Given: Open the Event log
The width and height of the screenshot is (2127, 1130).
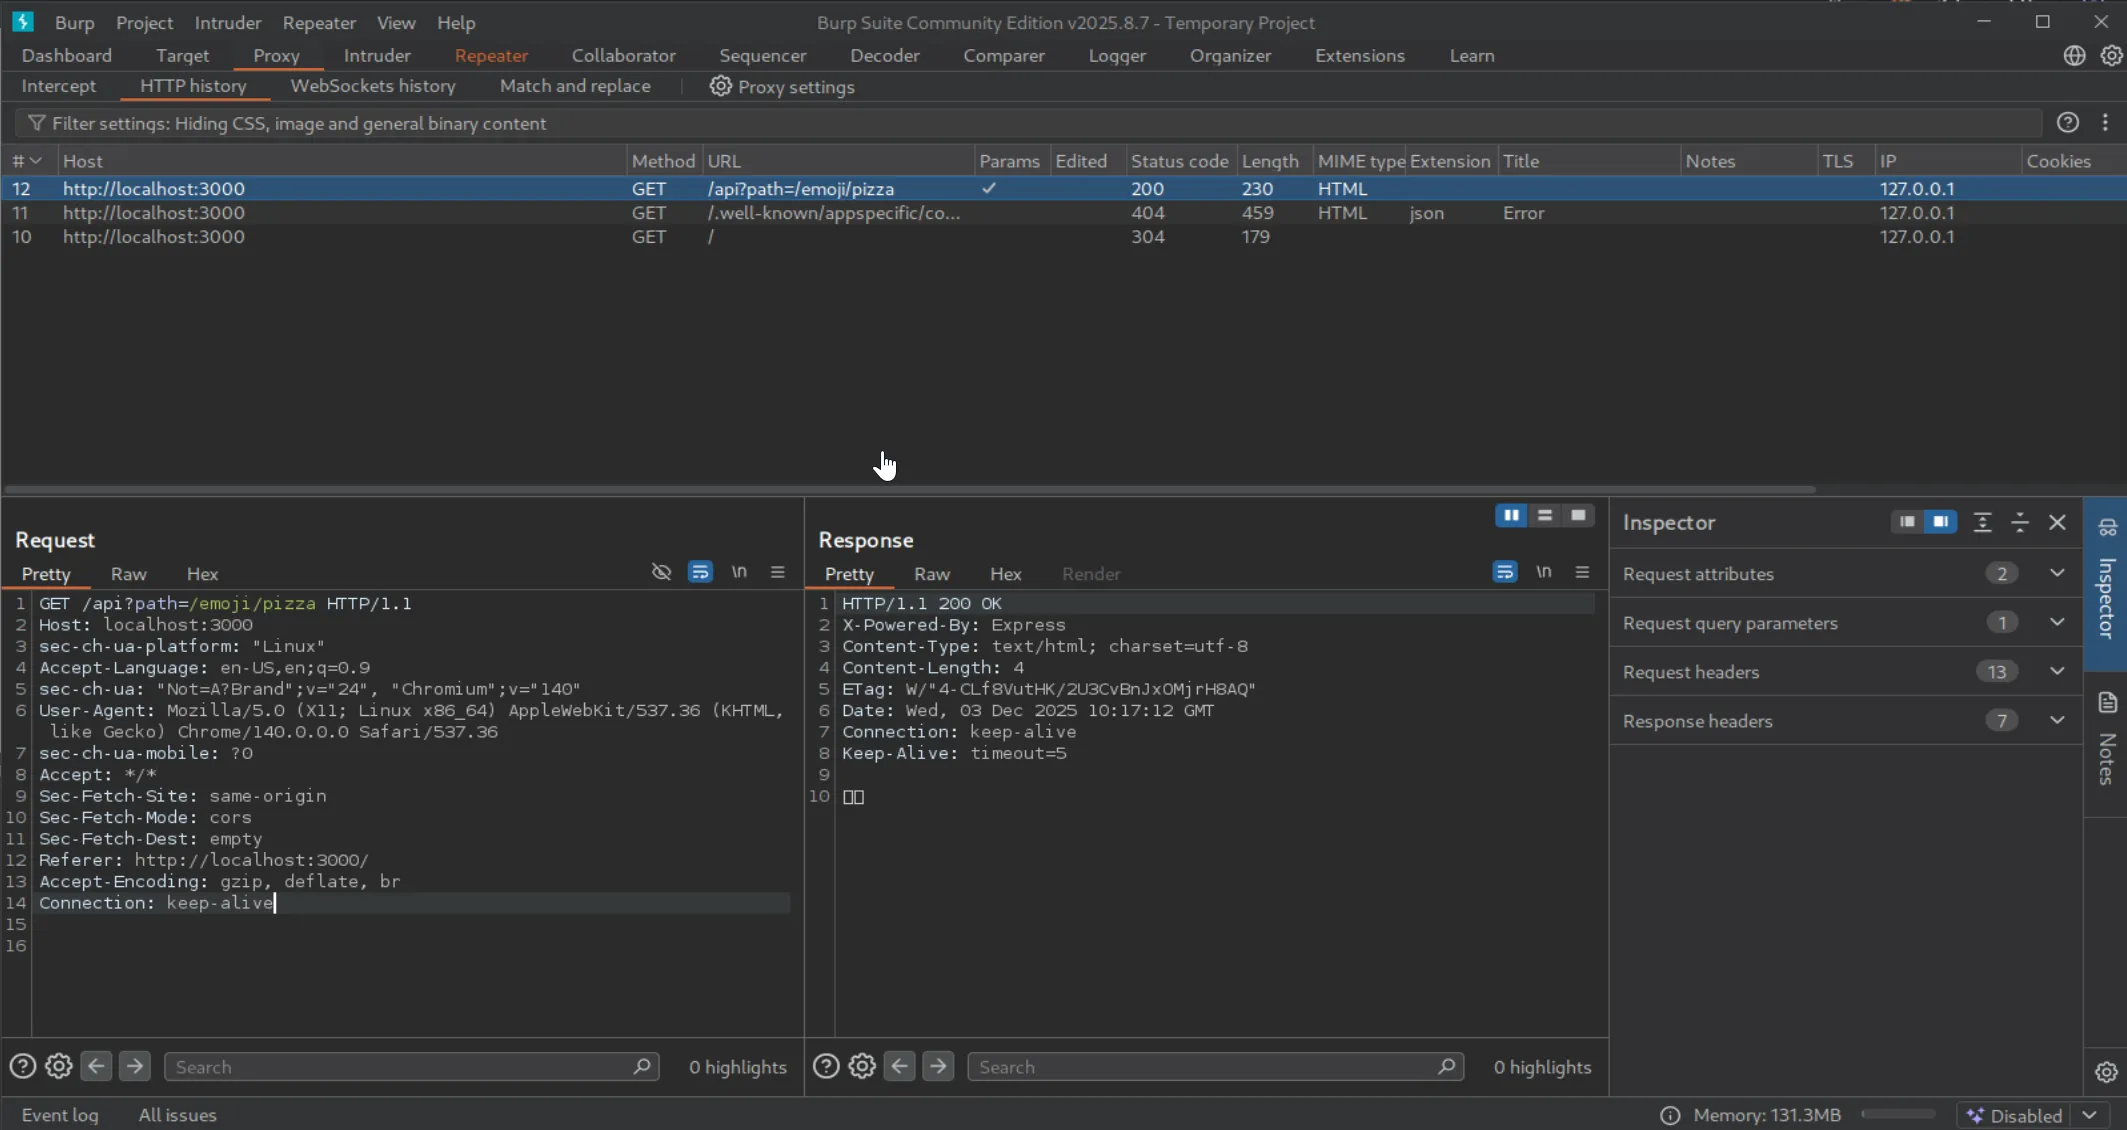Looking at the screenshot, I should (x=60, y=1115).
